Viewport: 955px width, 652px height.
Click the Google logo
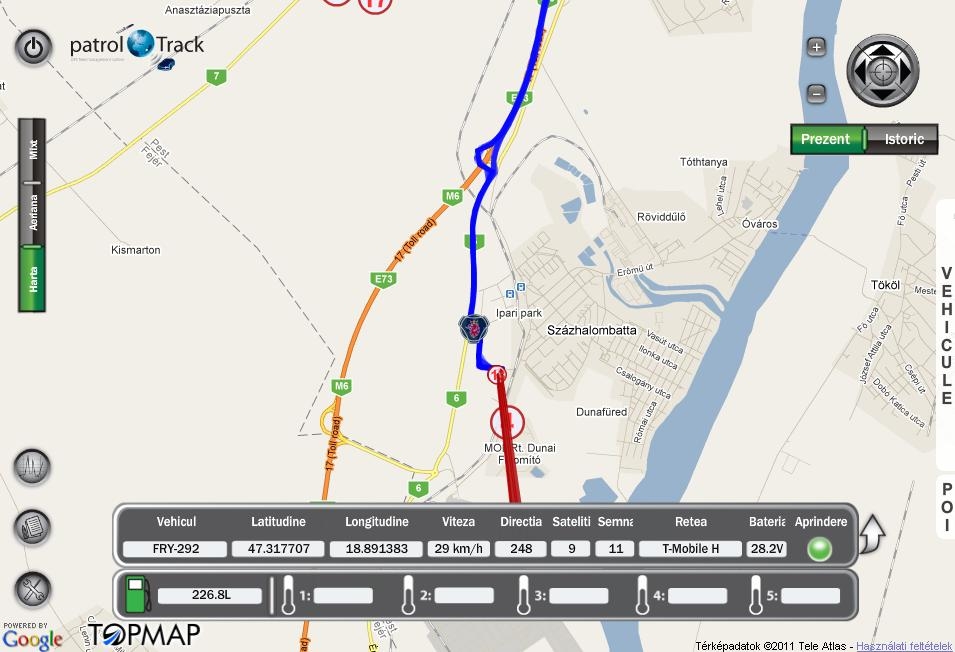32,639
